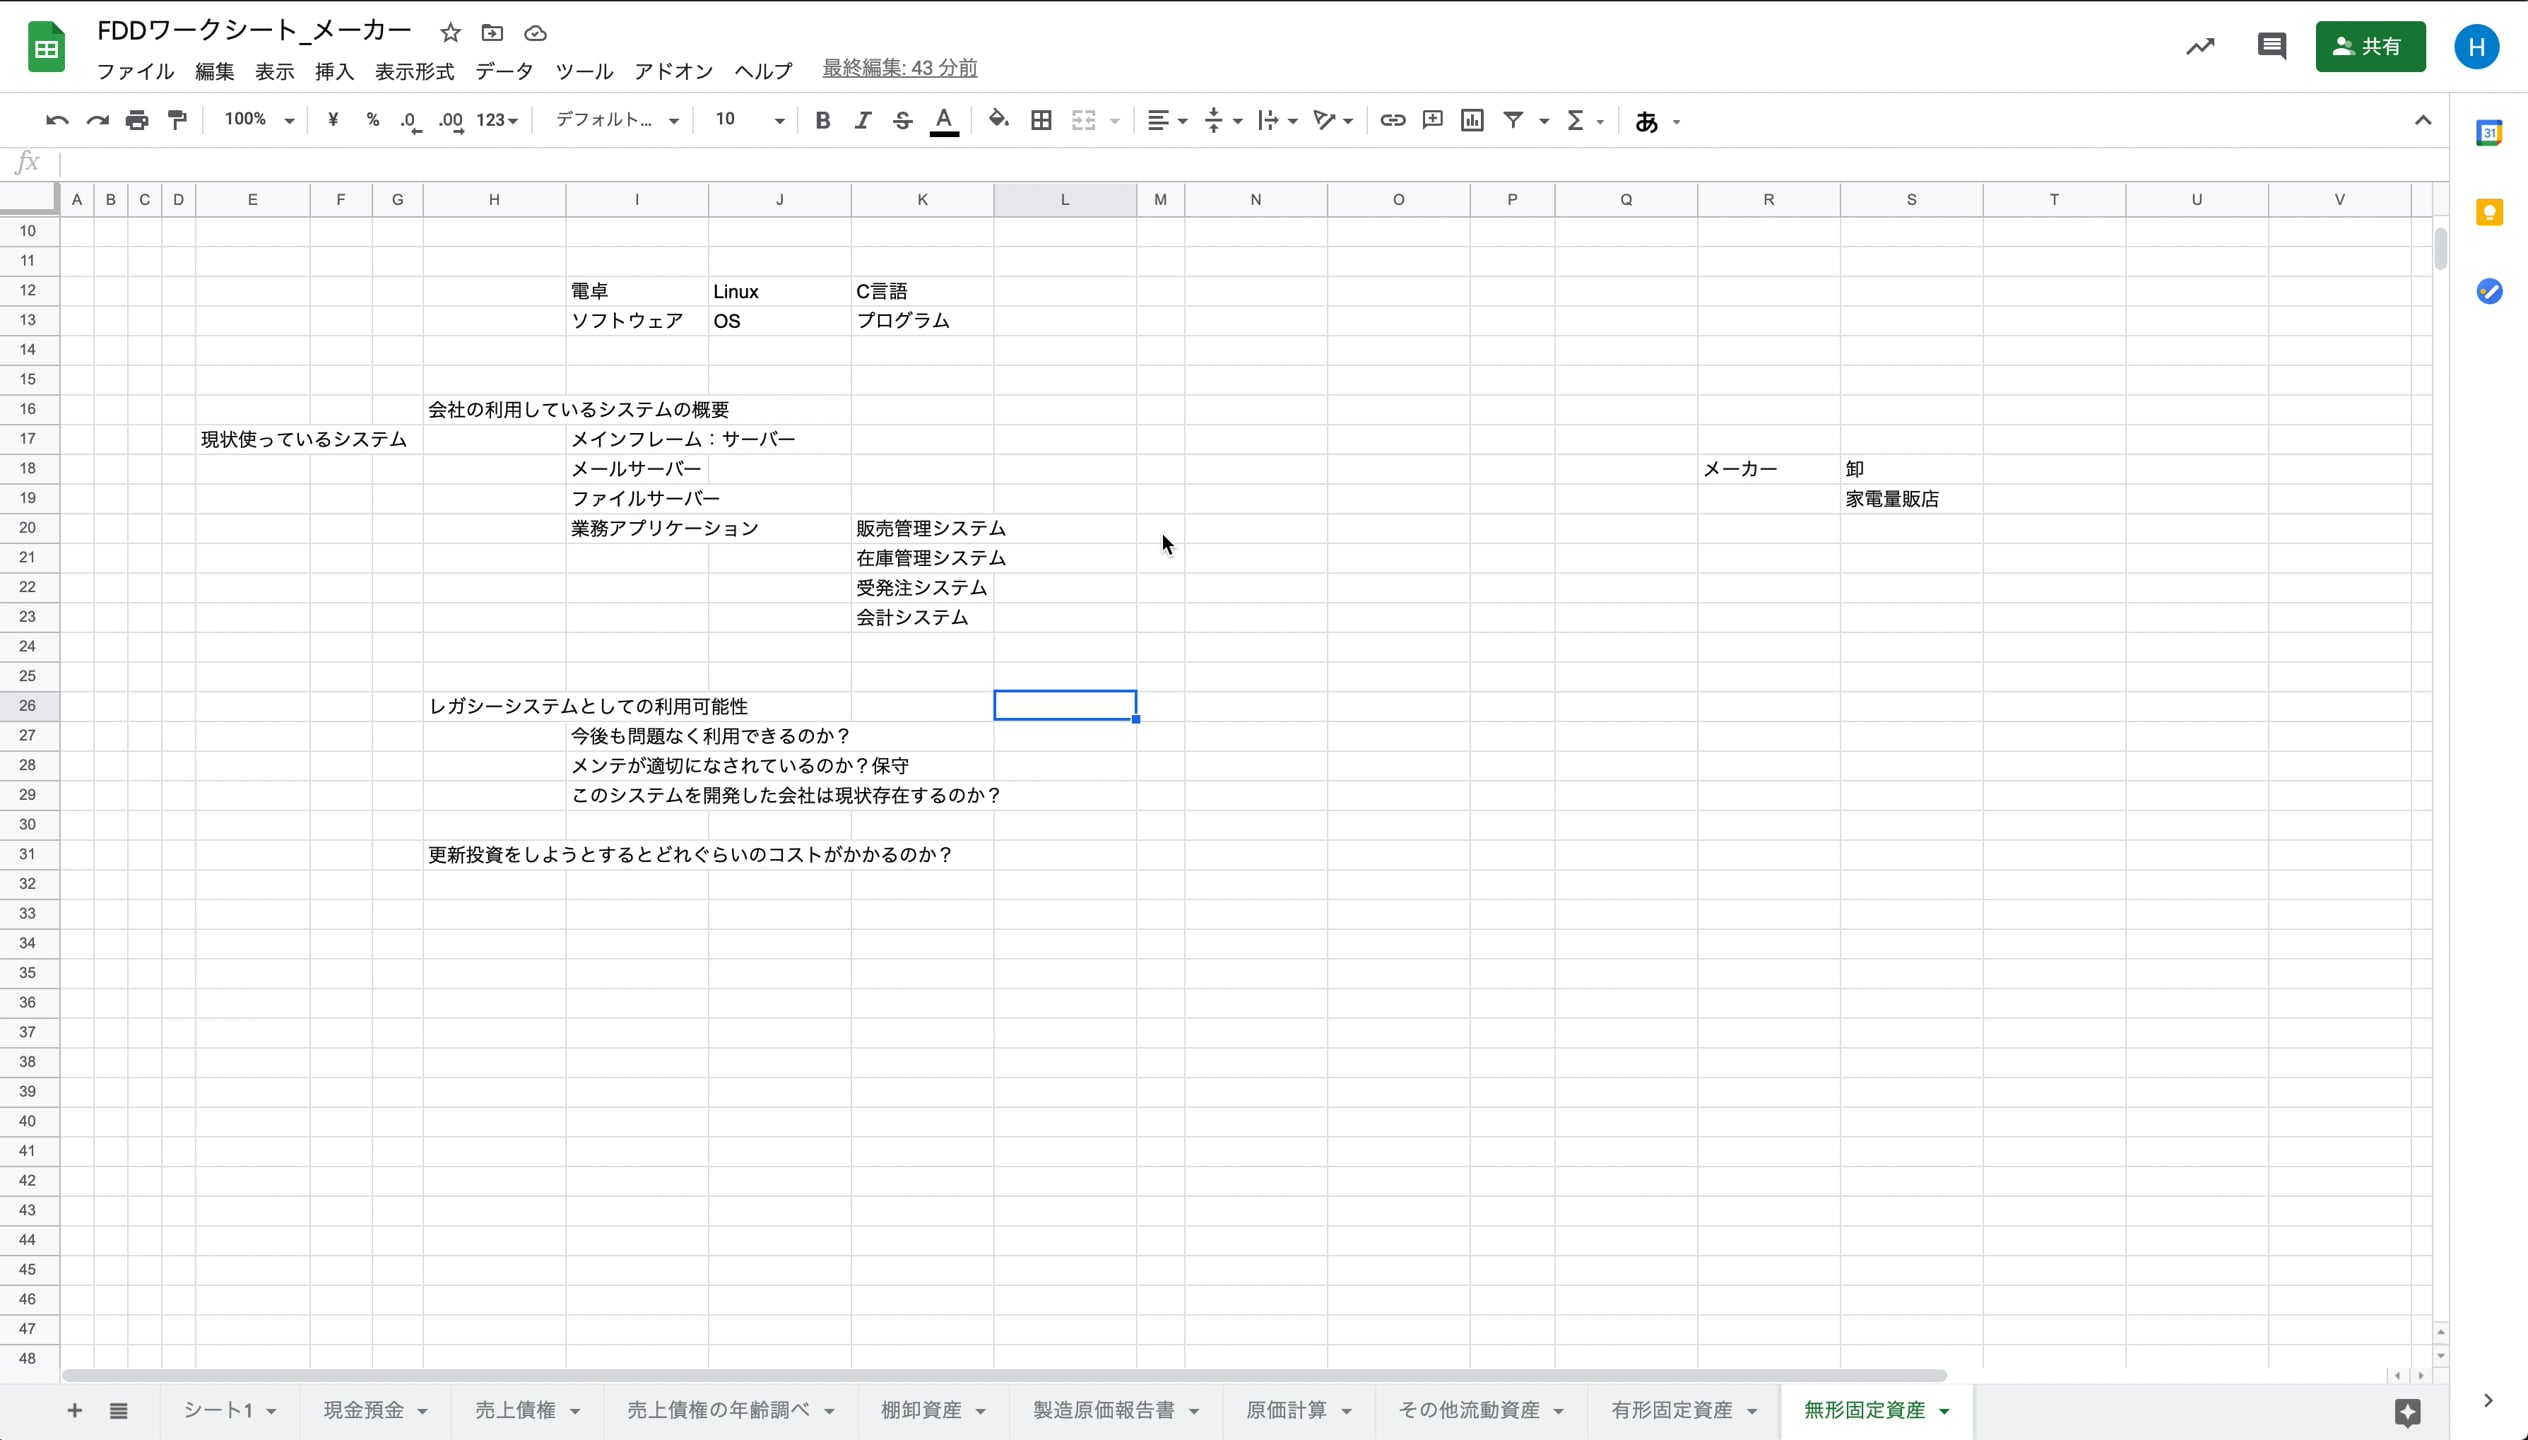Image resolution: width=2528 pixels, height=1440 pixels.
Task: Open the text color picker
Action: point(943,120)
